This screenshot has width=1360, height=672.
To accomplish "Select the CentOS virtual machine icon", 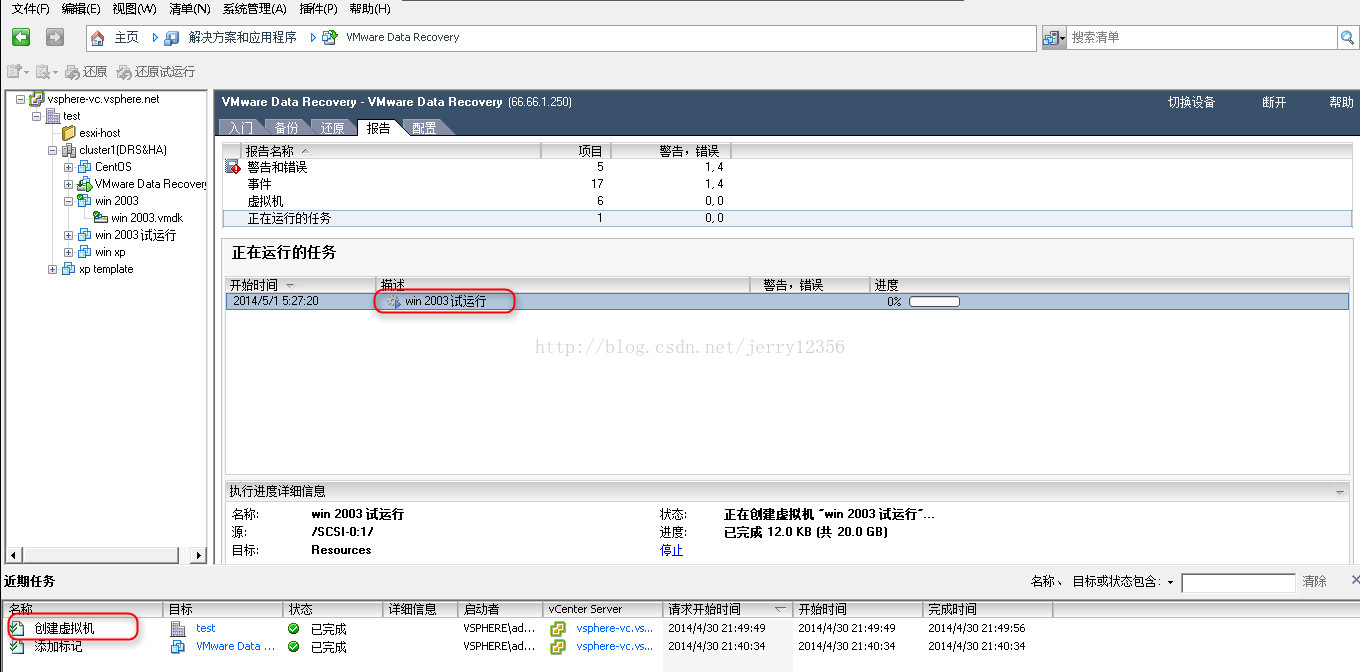I will coord(85,167).
